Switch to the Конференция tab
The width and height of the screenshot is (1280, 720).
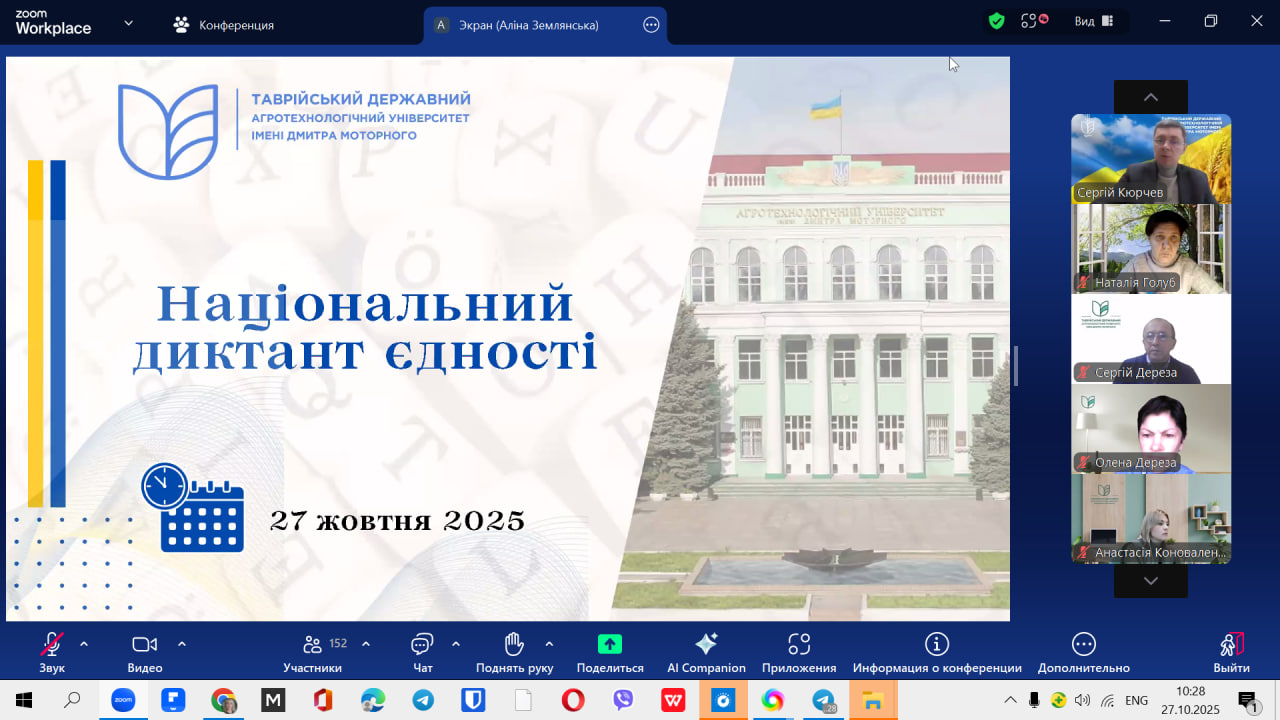tap(224, 25)
